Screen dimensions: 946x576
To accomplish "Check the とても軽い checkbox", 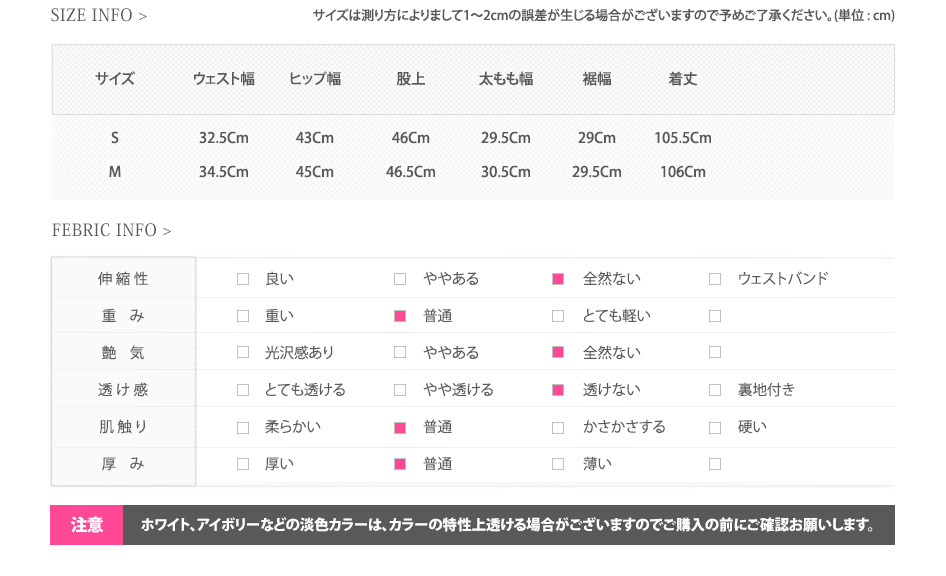I will 558,316.
